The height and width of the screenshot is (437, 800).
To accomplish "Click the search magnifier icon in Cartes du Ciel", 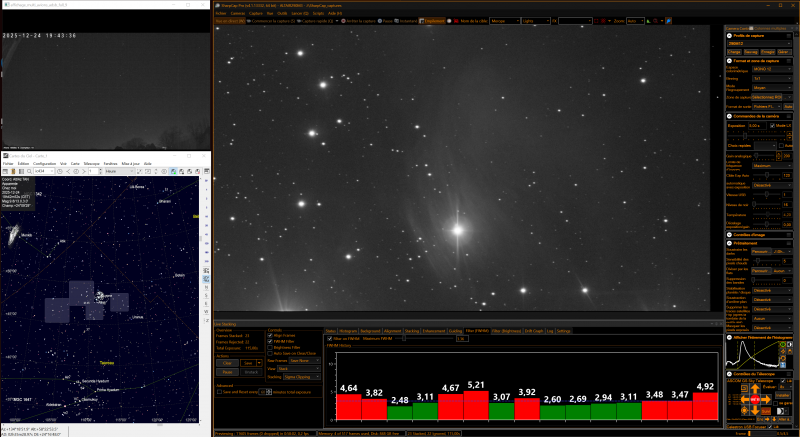I will [x=29, y=171].
